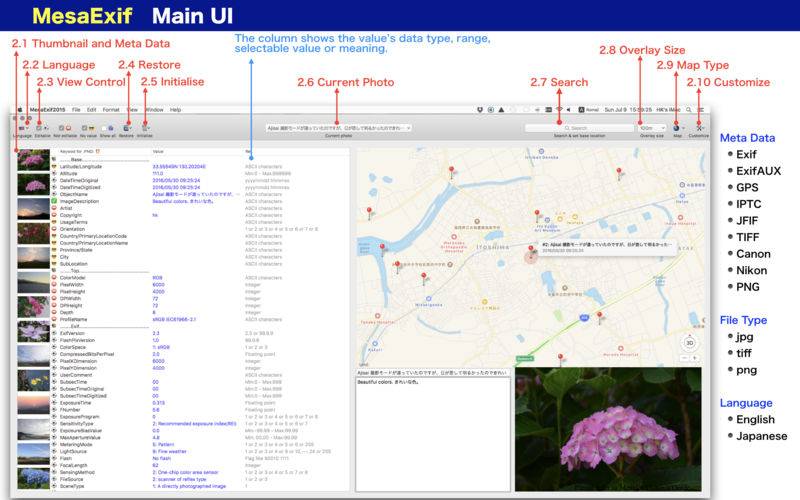Select the Flash value 'No flash'
Image resolution: width=800 pixels, height=500 pixels.
coord(161,458)
